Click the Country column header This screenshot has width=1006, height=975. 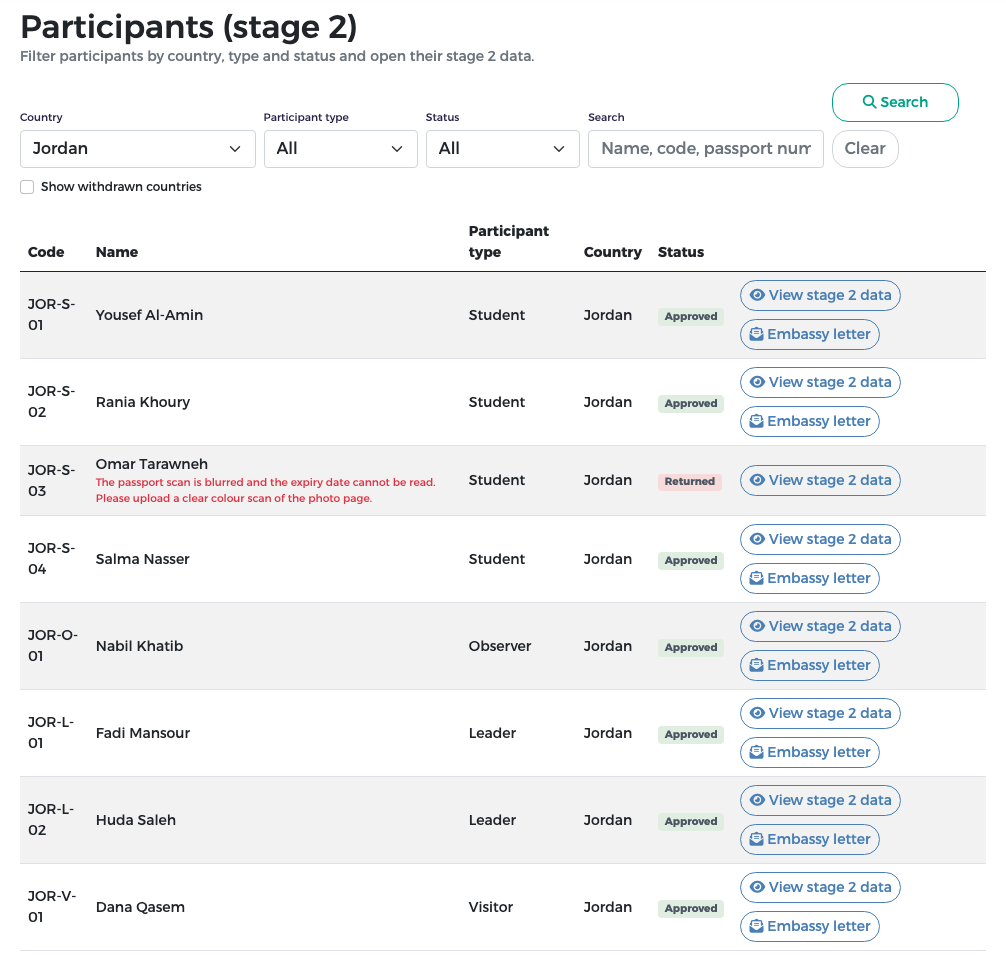[613, 252]
